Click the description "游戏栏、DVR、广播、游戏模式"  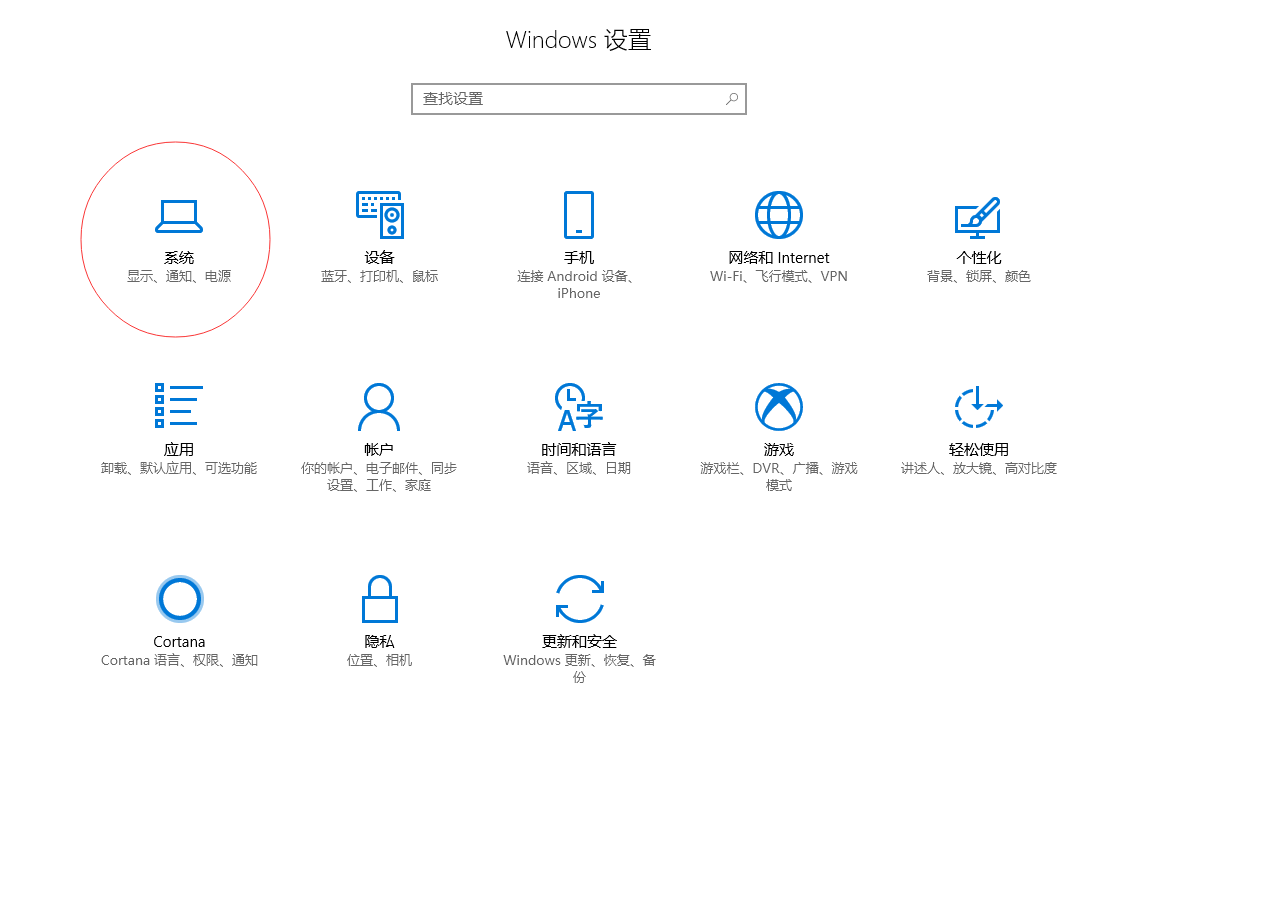click(x=779, y=477)
